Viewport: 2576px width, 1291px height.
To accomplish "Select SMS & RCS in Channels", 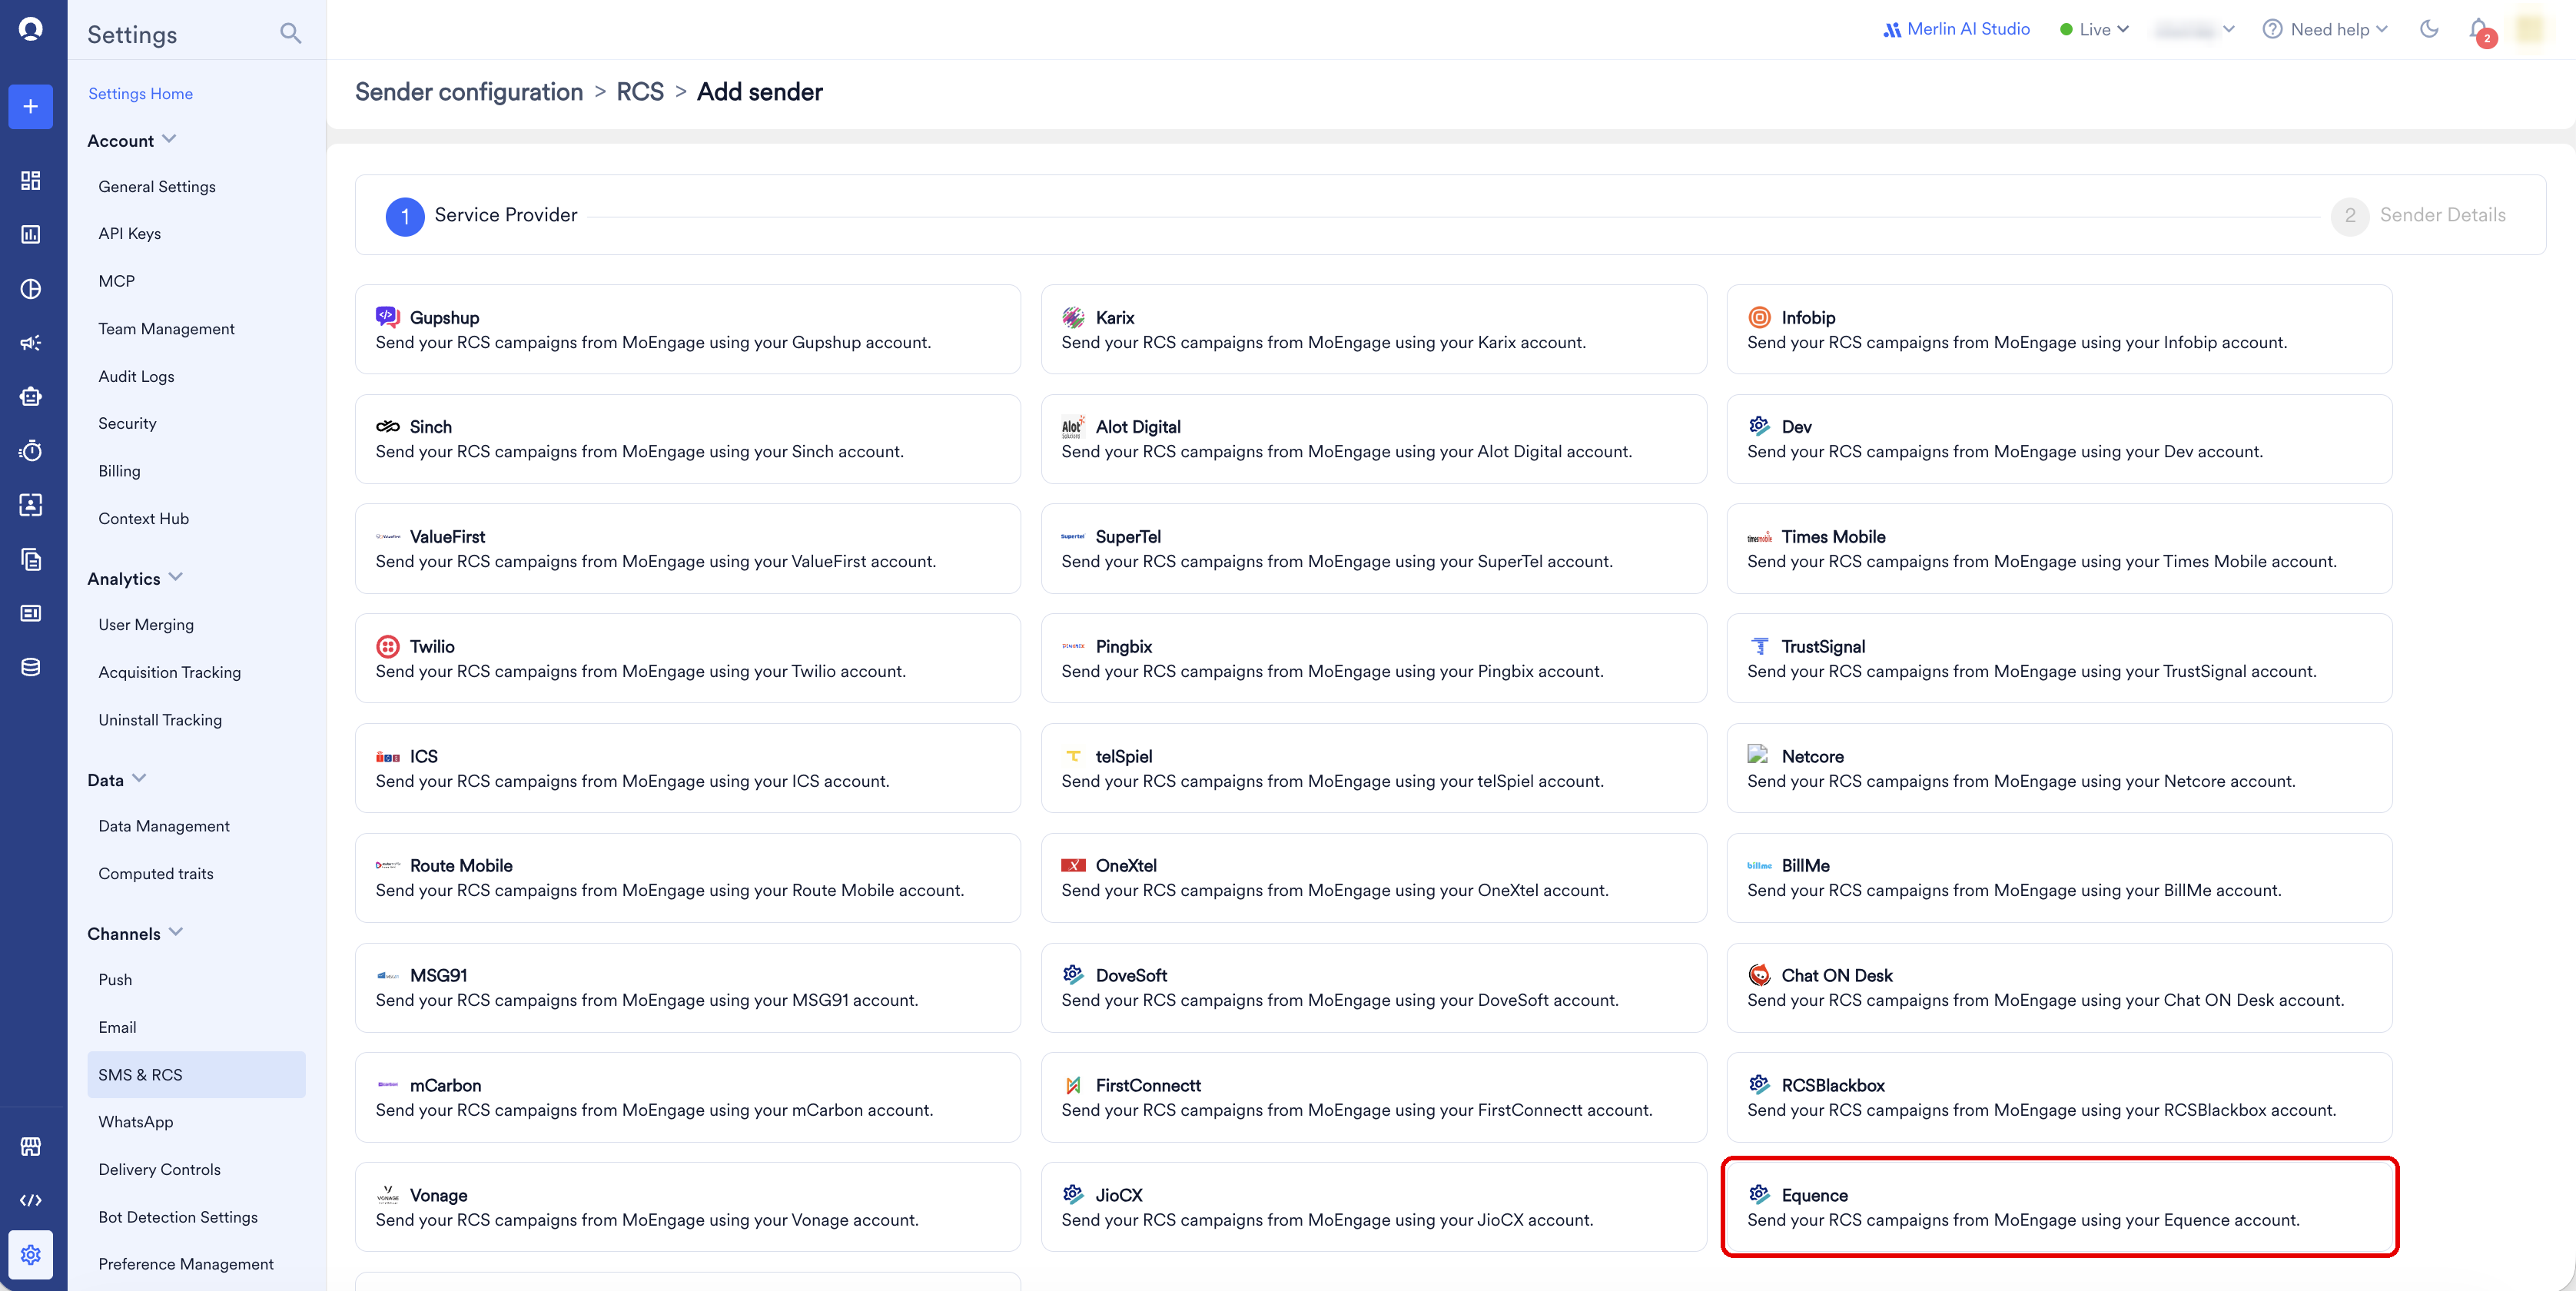I will coord(196,1075).
